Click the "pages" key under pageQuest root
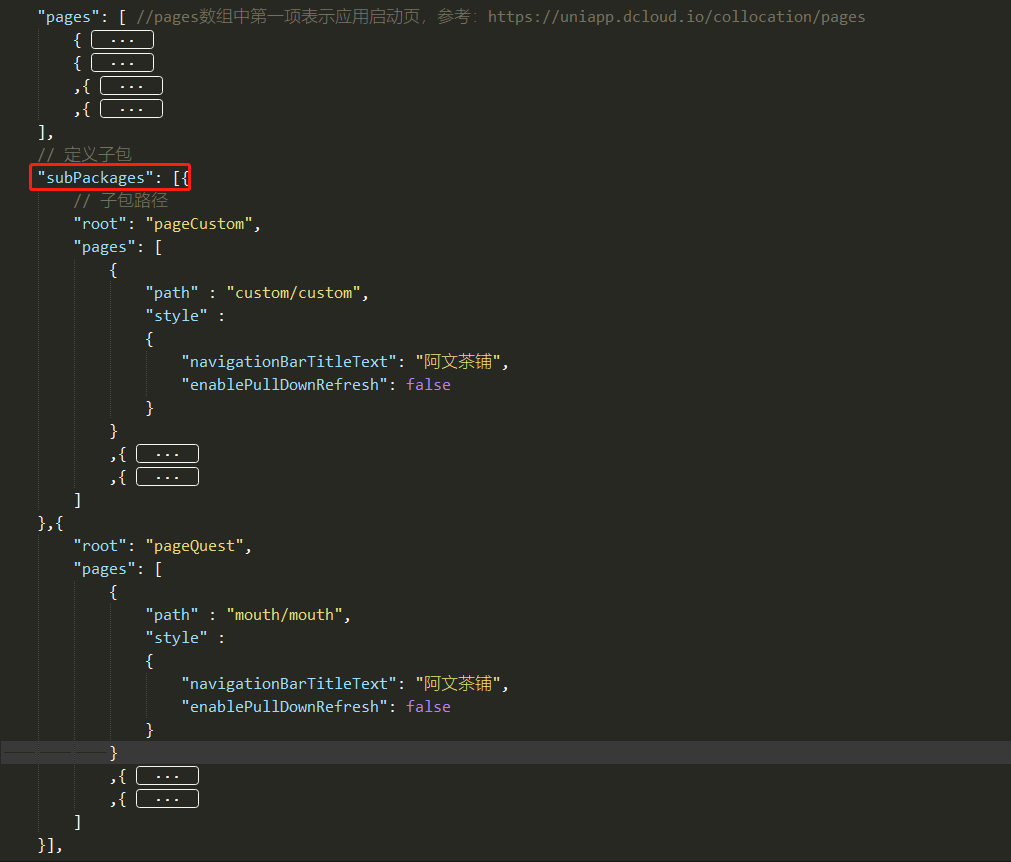1011x862 pixels. pos(104,569)
